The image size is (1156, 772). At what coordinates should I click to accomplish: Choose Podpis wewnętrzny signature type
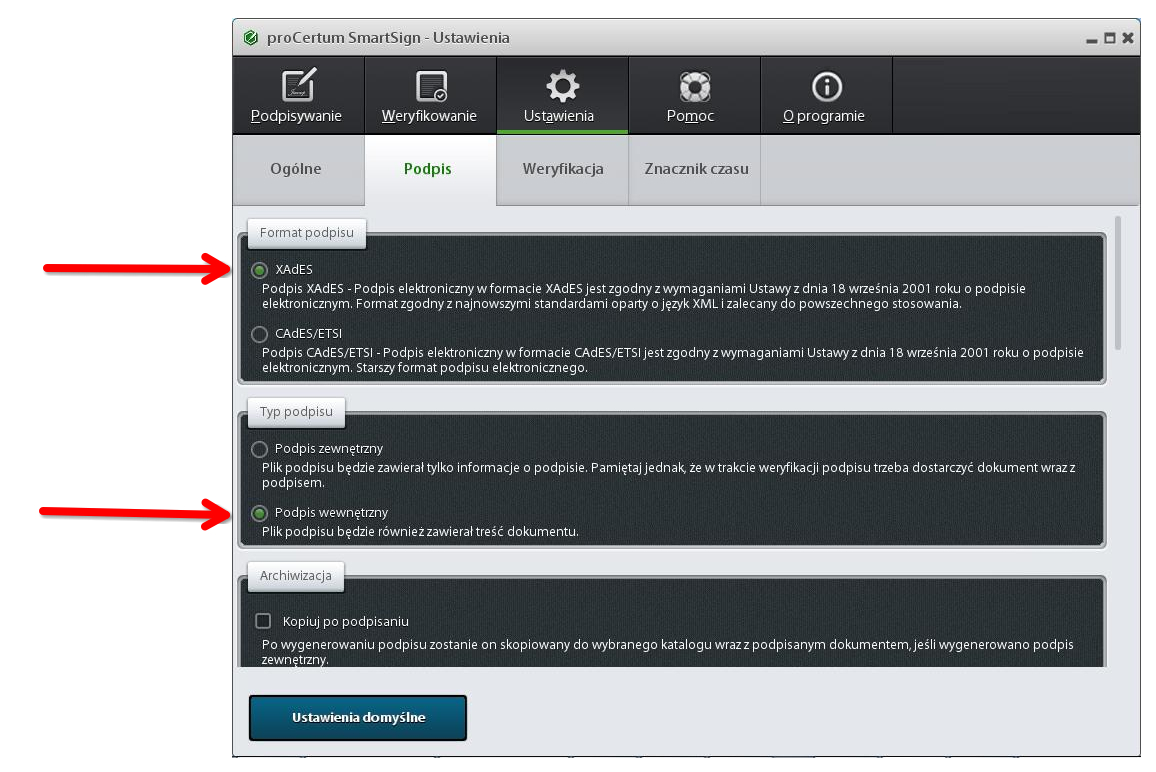coord(260,513)
